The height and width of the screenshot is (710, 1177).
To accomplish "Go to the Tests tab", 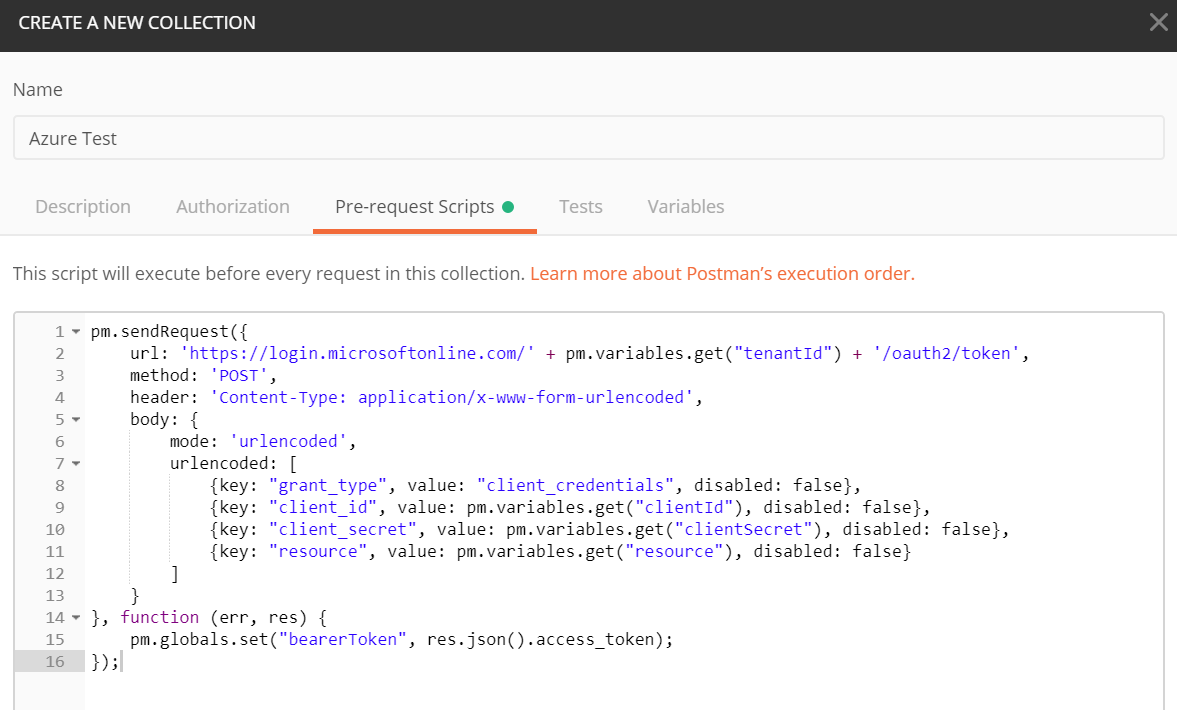I will pos(581,207).
